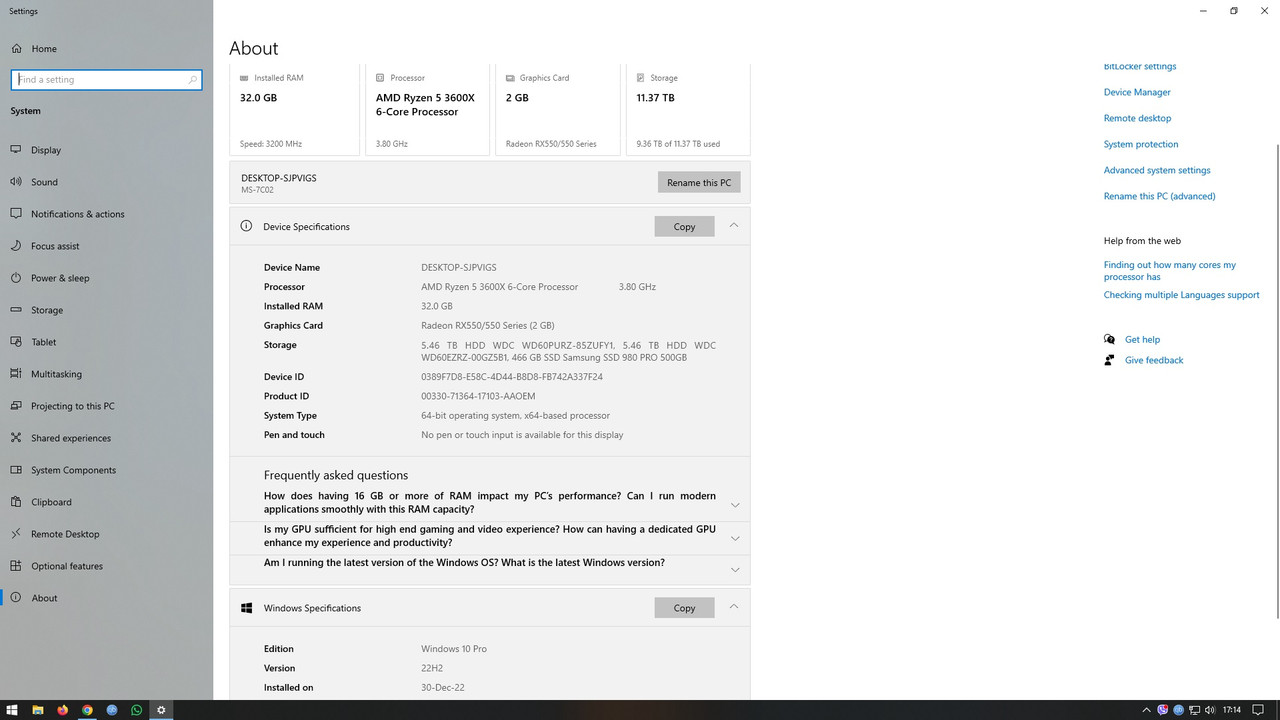The image size is (1280, 720).
Task: Click the Device ID value text
Action: click(512, 377)
